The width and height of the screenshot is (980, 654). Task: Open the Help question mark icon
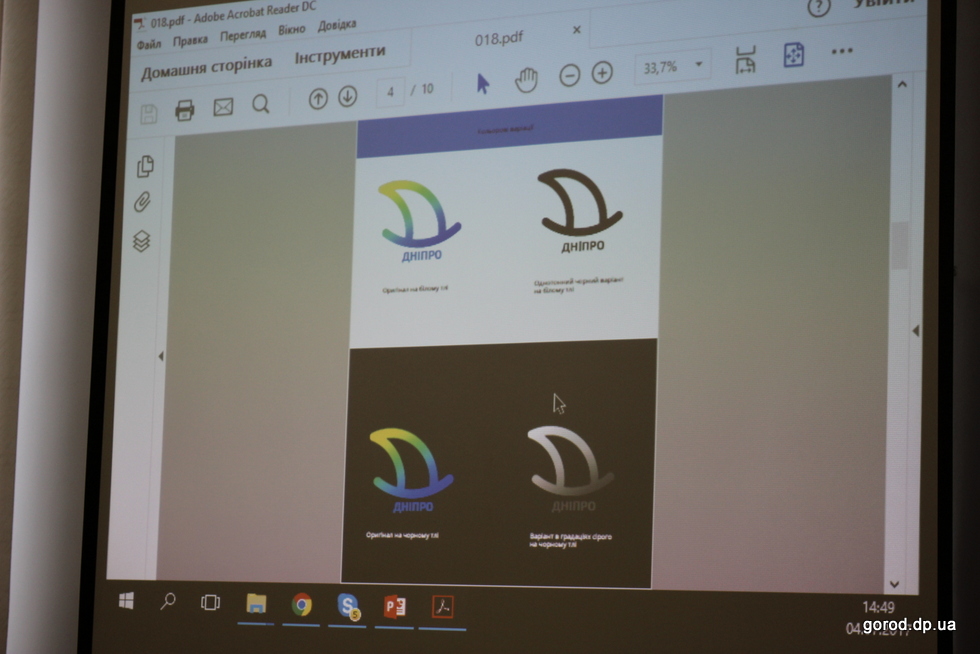(819, 8)
